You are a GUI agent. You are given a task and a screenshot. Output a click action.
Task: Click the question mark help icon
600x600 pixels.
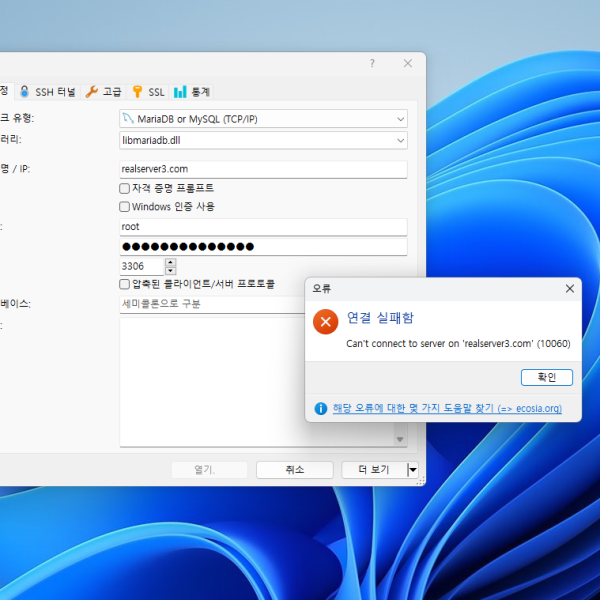point(372,63)
